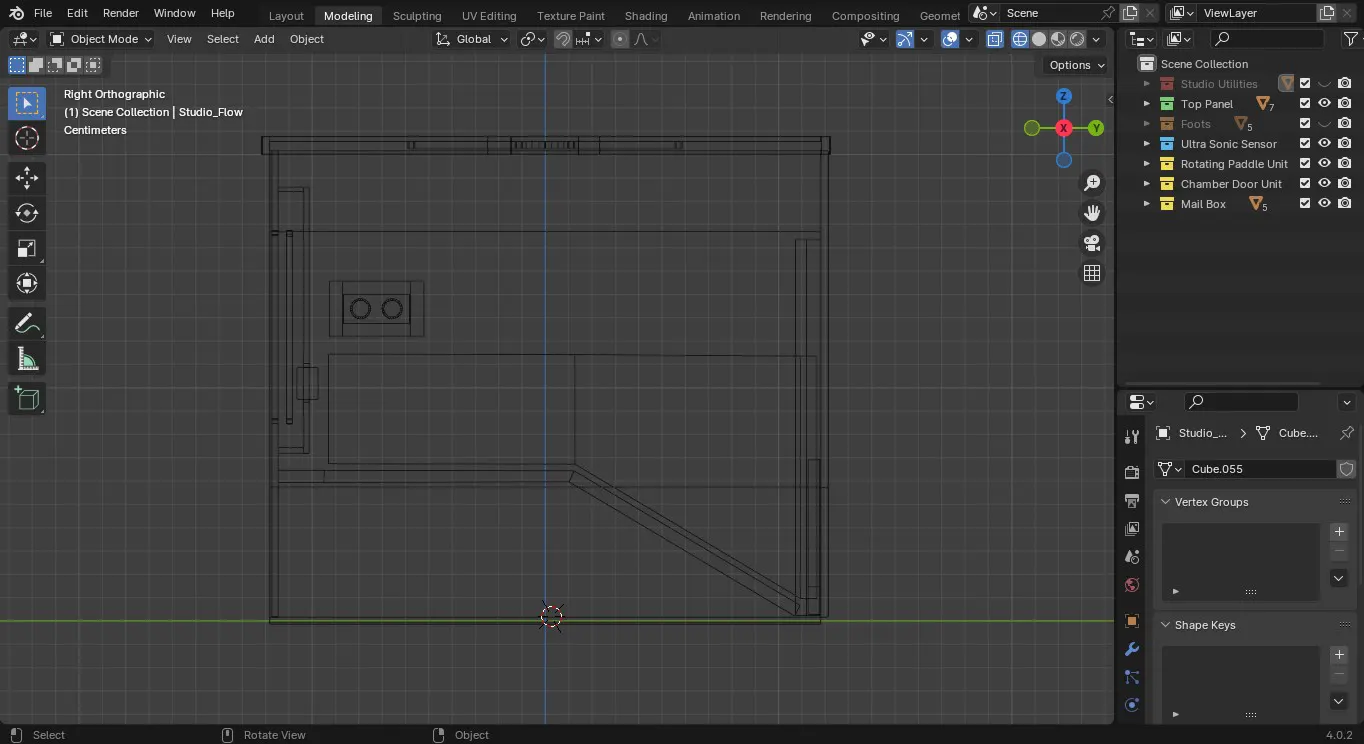This screenshot has width=1364, height=744.
Task: Activate the Transform tool
Action: coord(27,283)
